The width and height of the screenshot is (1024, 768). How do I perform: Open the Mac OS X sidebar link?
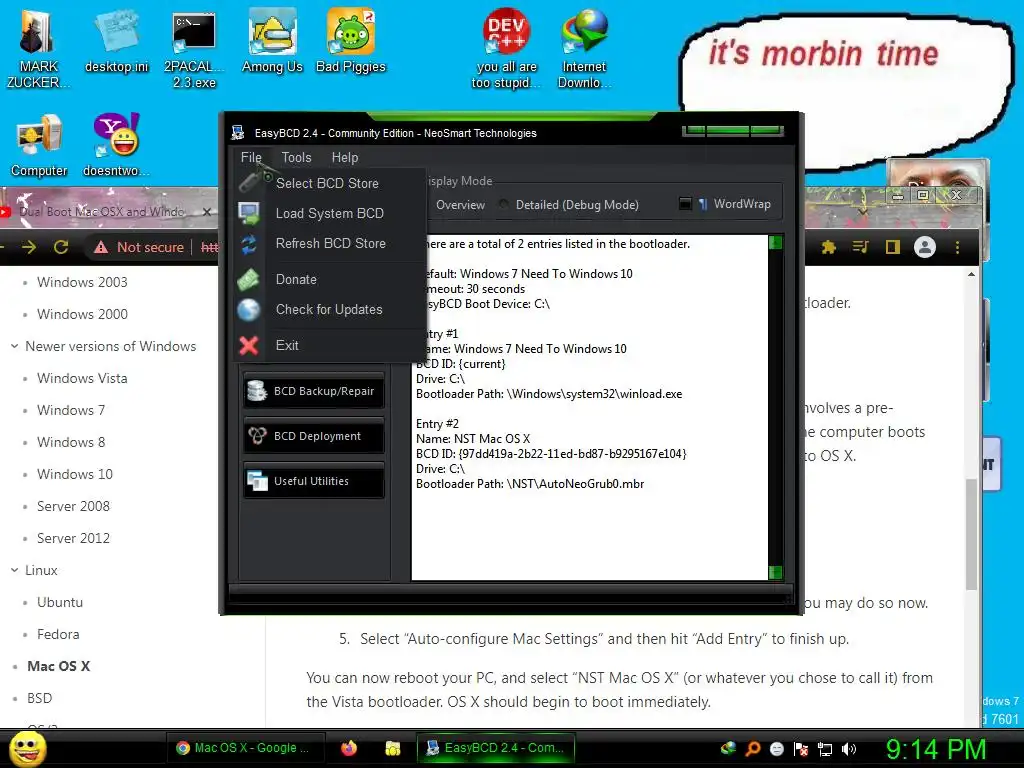coord(58,666)
